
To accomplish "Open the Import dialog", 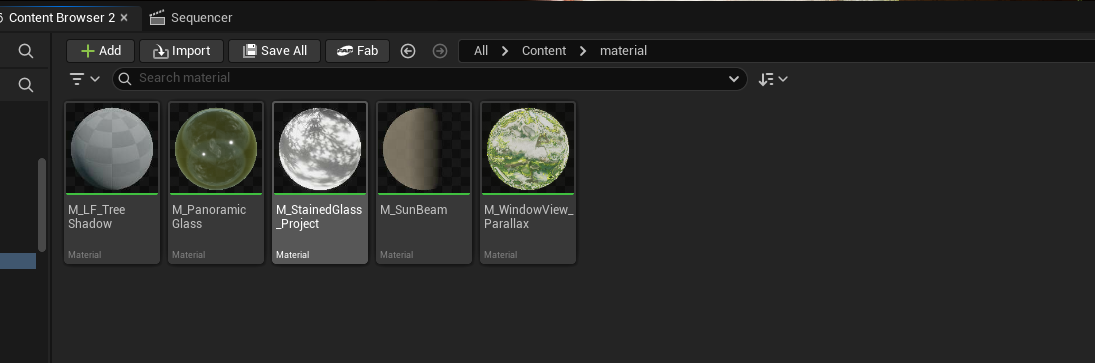I will coord(181,51).
